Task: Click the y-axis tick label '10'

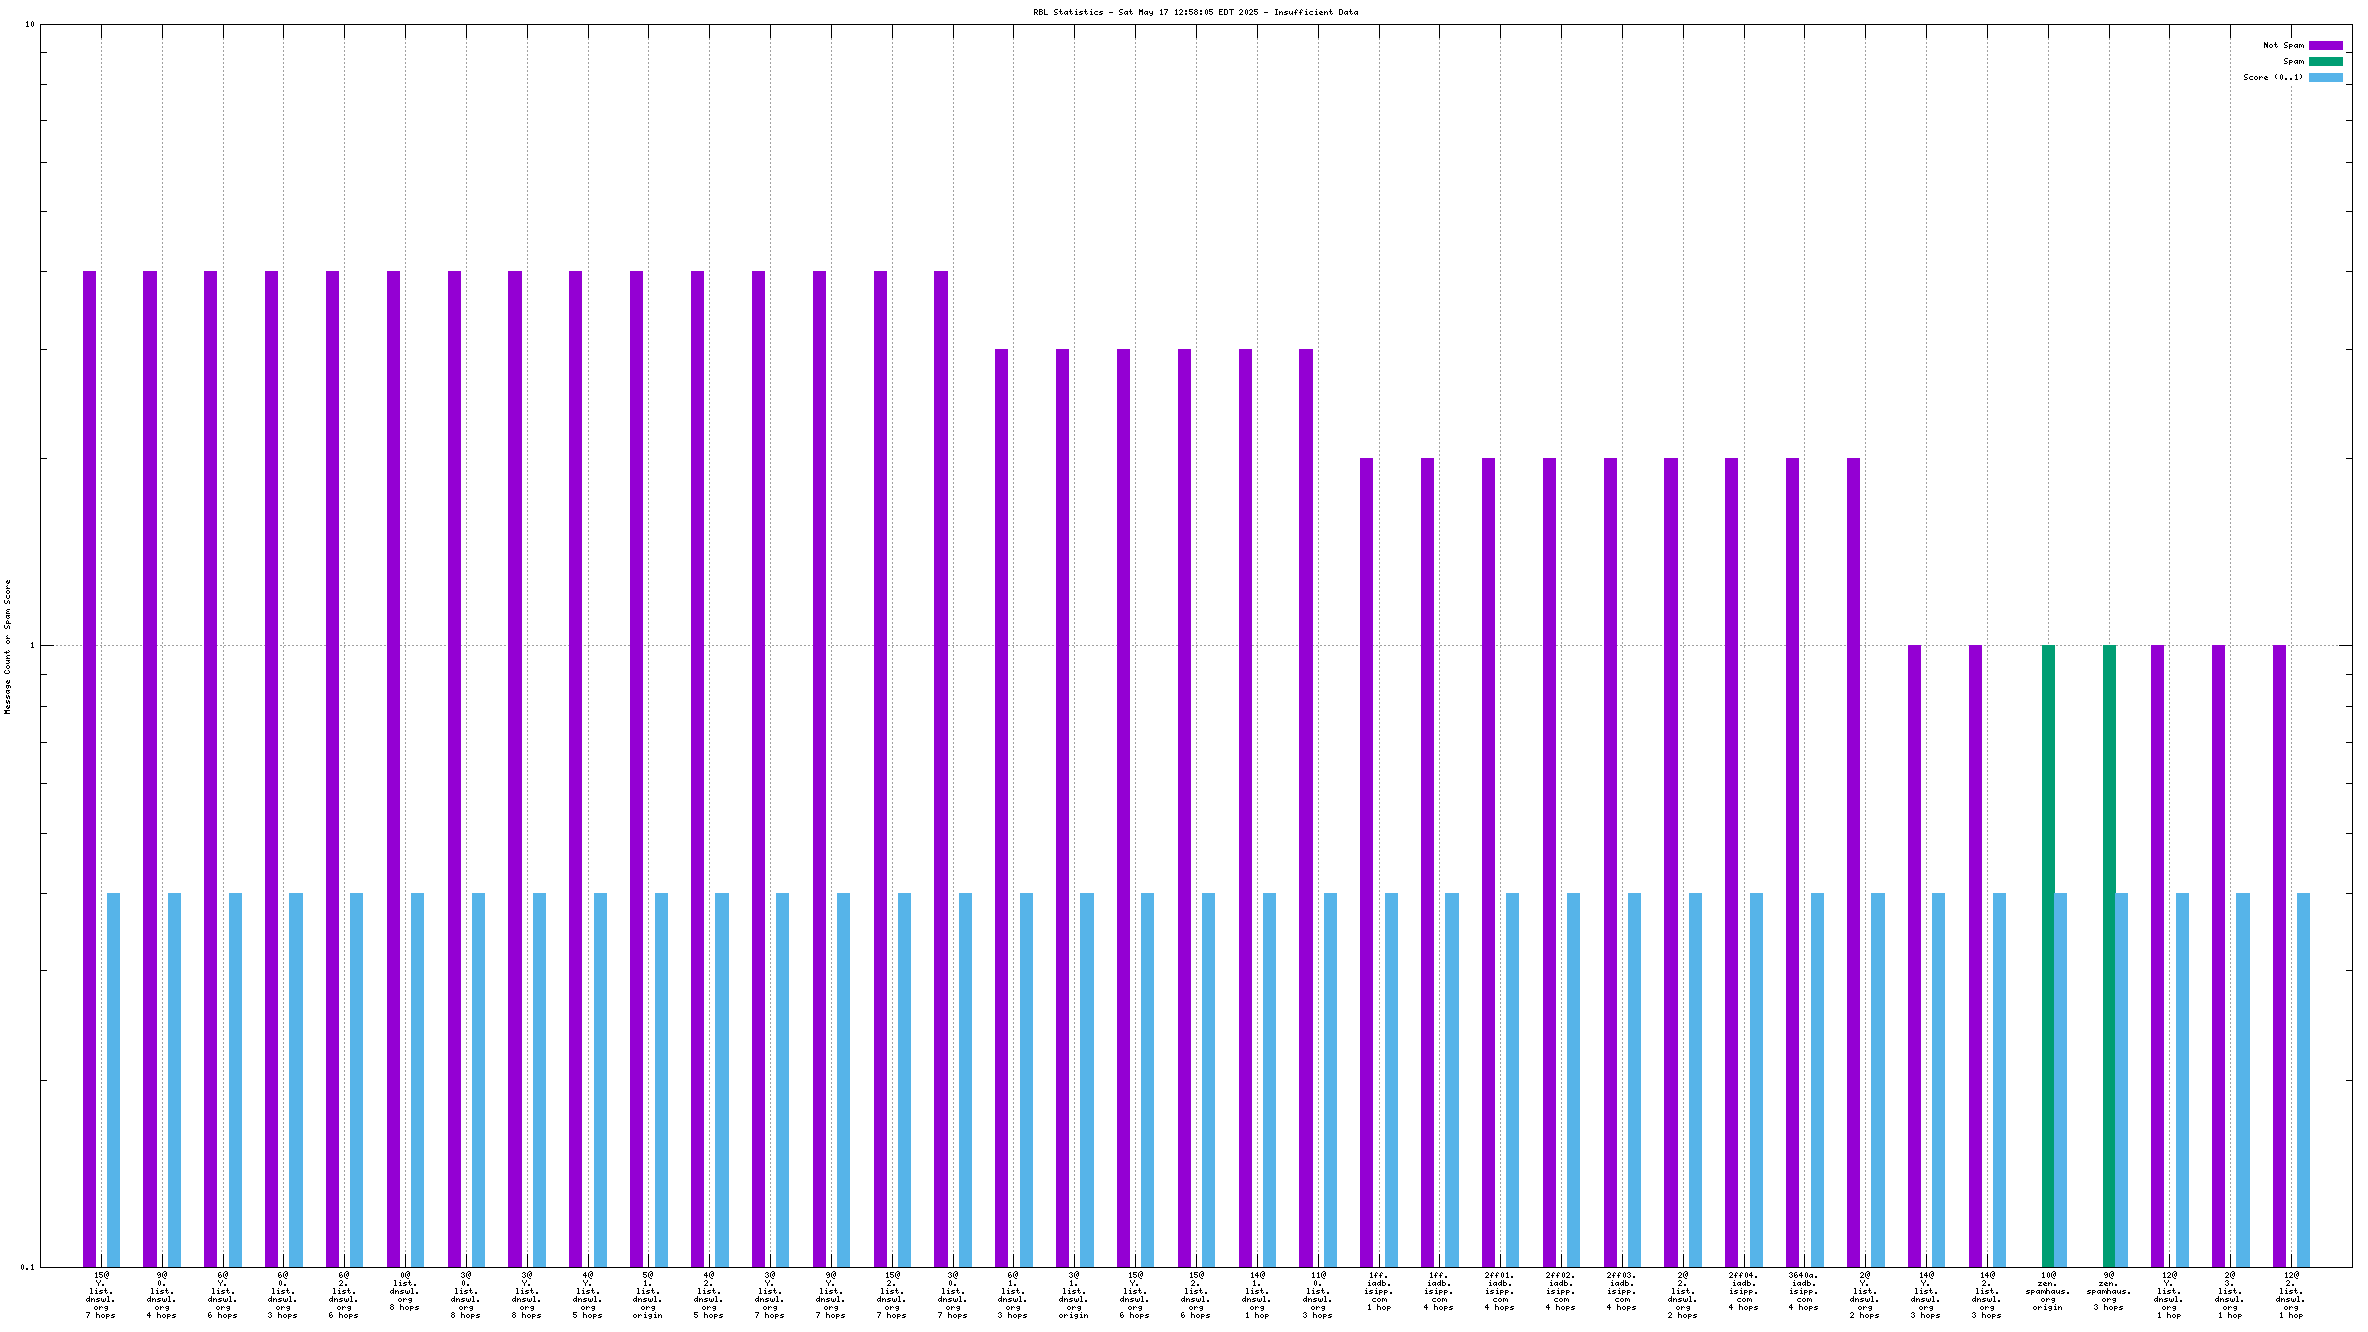Action: pyautogui.click(x=29, y=24)
